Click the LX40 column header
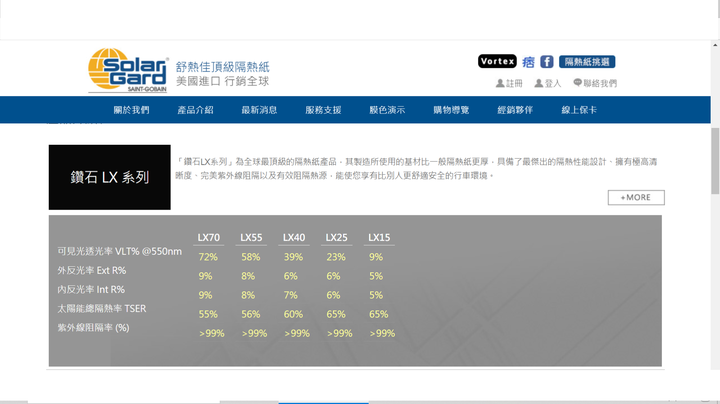 tap(294, 237)
